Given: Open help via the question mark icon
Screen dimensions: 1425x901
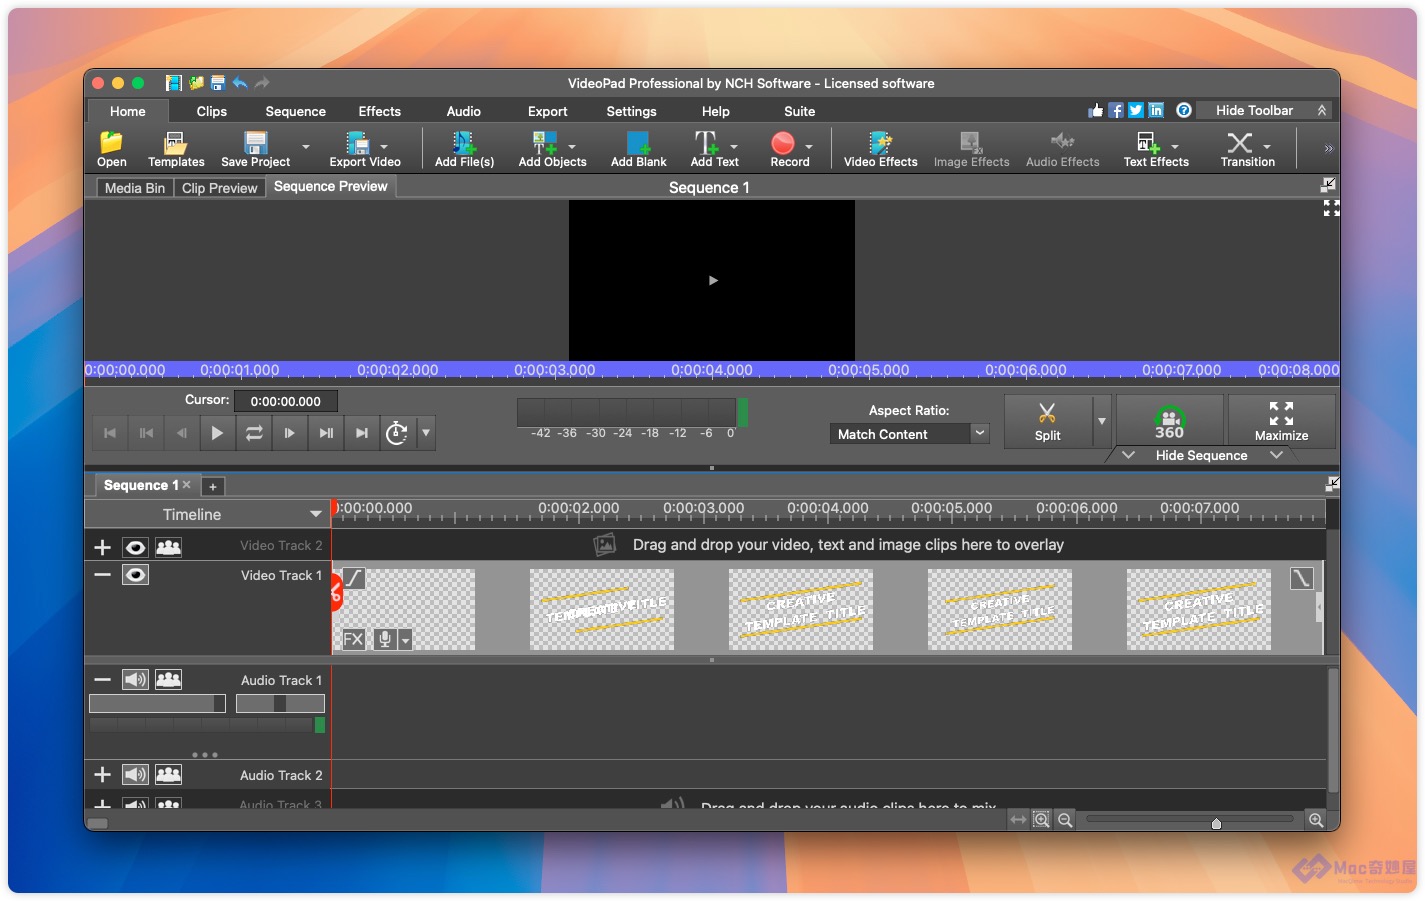Looking at the screenshot, I should click(1184, 110).
